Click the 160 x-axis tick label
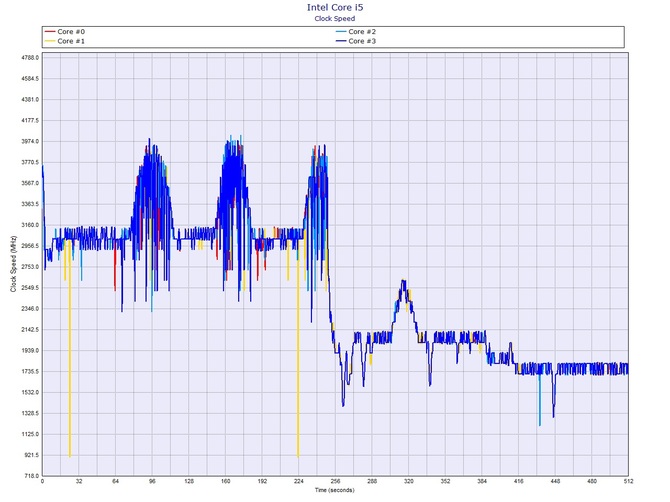 click(226, 481)
